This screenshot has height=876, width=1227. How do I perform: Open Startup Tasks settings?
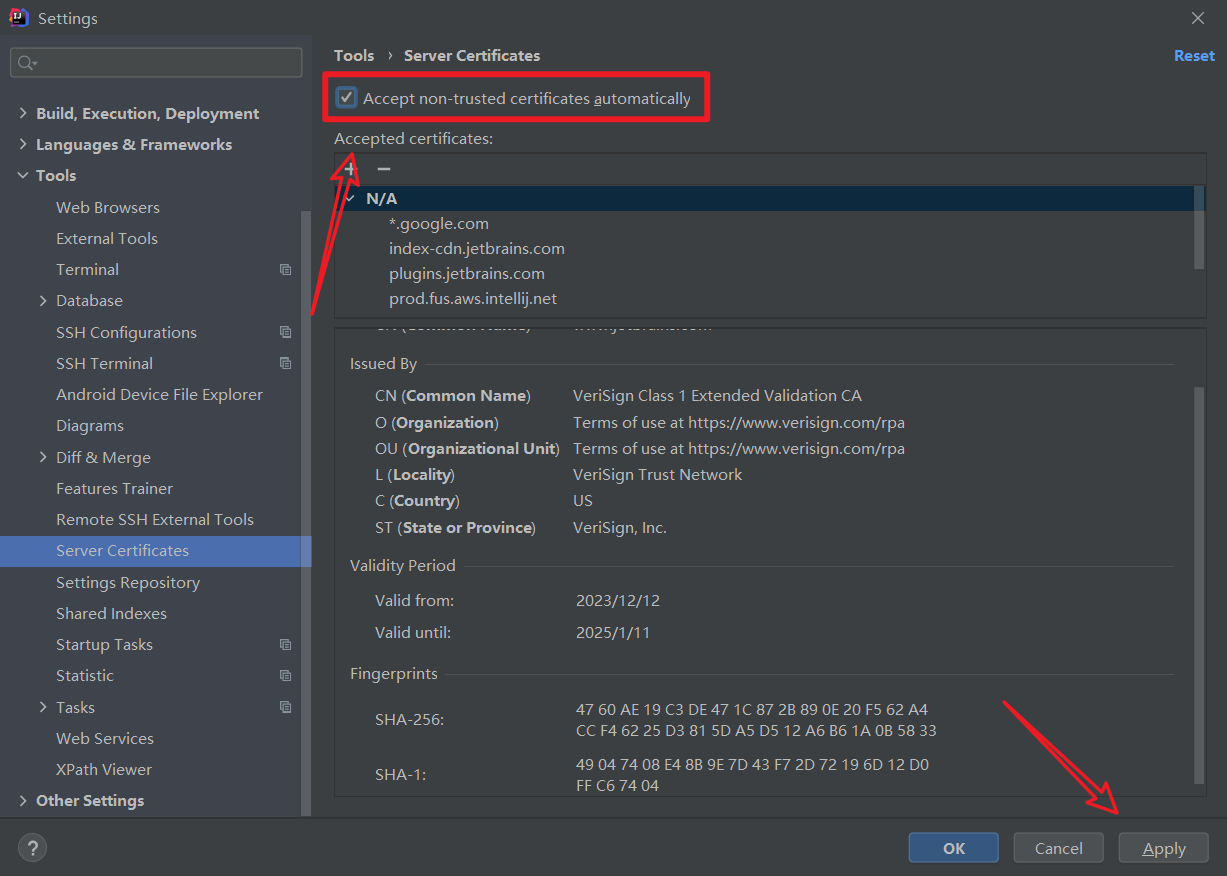pyautogui.click(x=104, y=644)
